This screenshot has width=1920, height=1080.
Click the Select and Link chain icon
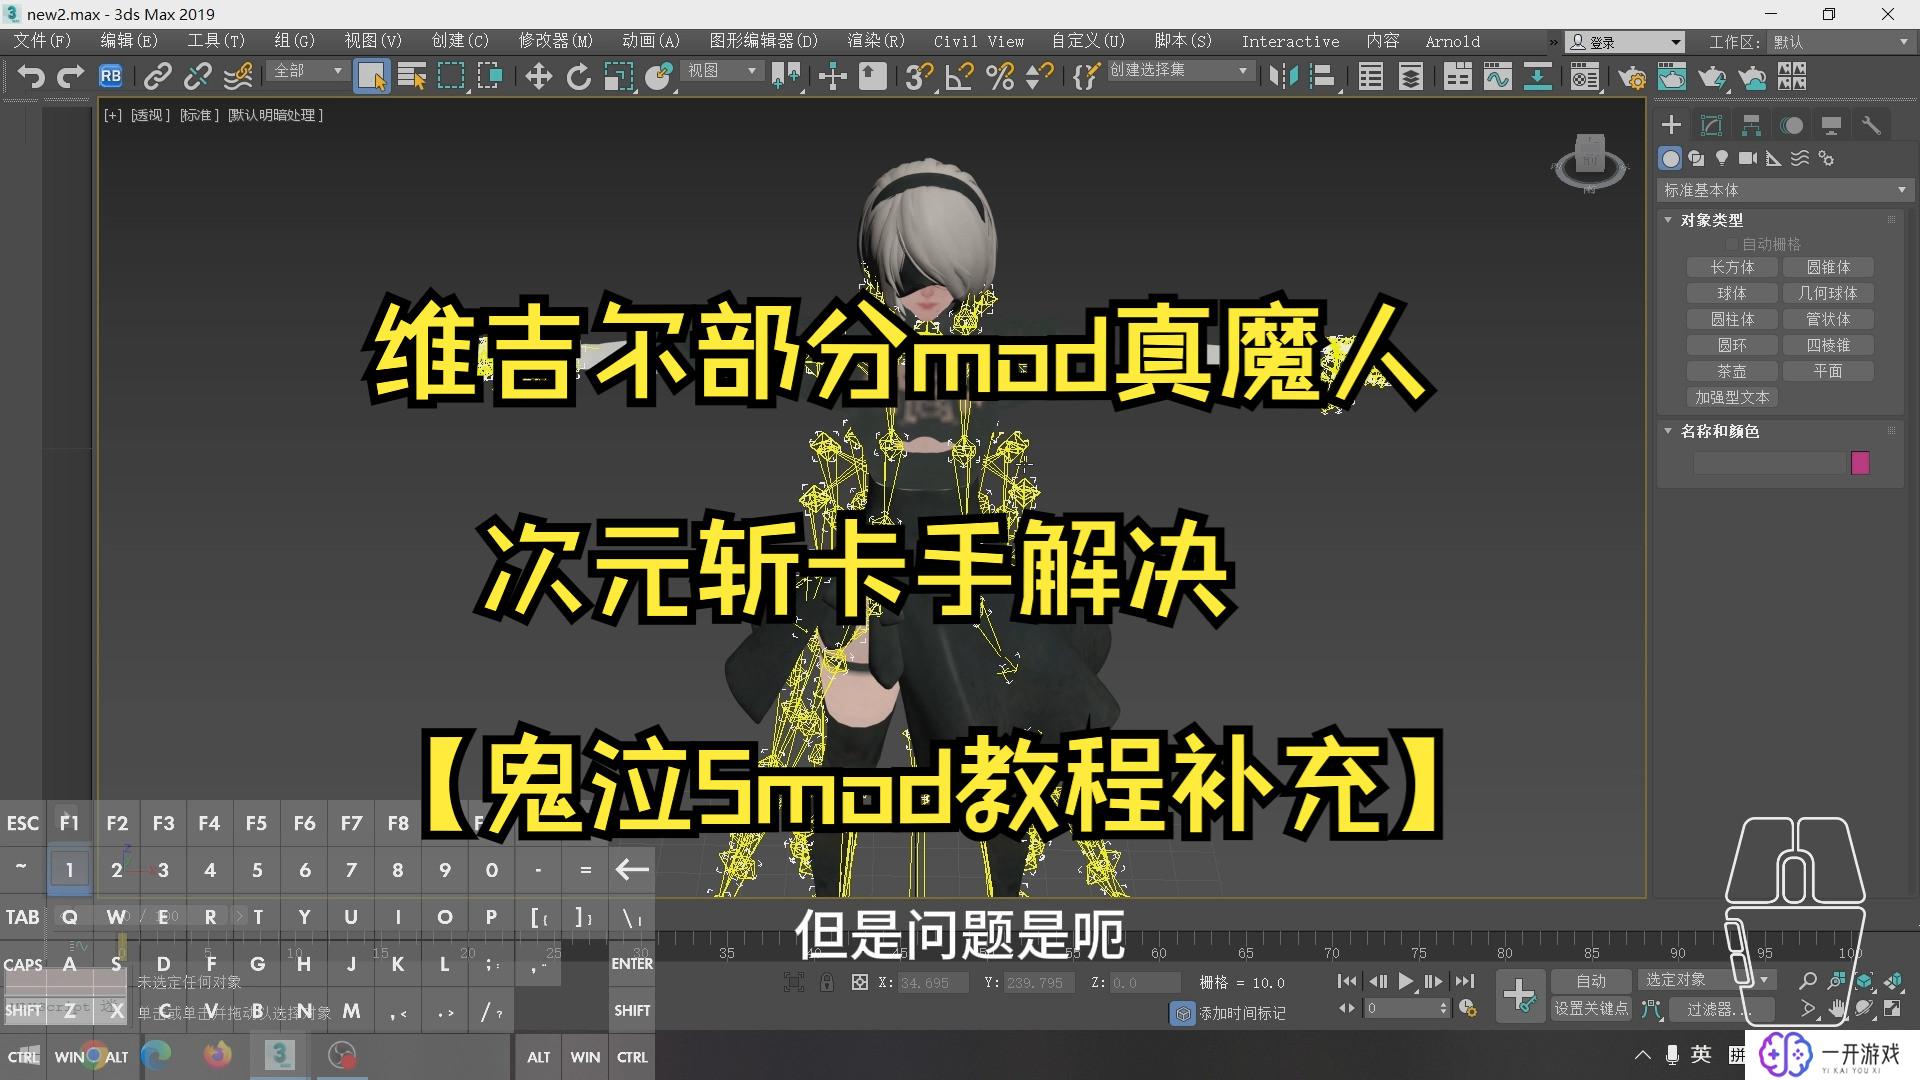click(157, 76)
